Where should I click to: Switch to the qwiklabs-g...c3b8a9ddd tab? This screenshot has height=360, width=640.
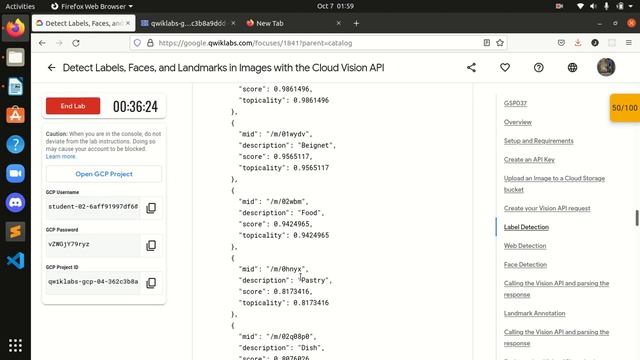(x=188, y=24)
